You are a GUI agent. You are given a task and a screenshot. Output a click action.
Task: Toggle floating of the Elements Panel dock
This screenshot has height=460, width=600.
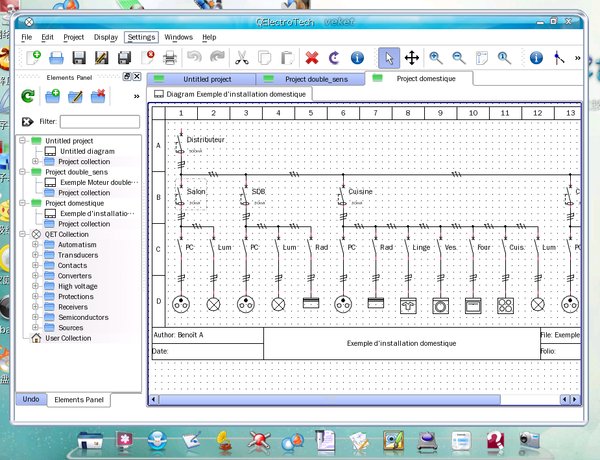click(x=126, y=77)
